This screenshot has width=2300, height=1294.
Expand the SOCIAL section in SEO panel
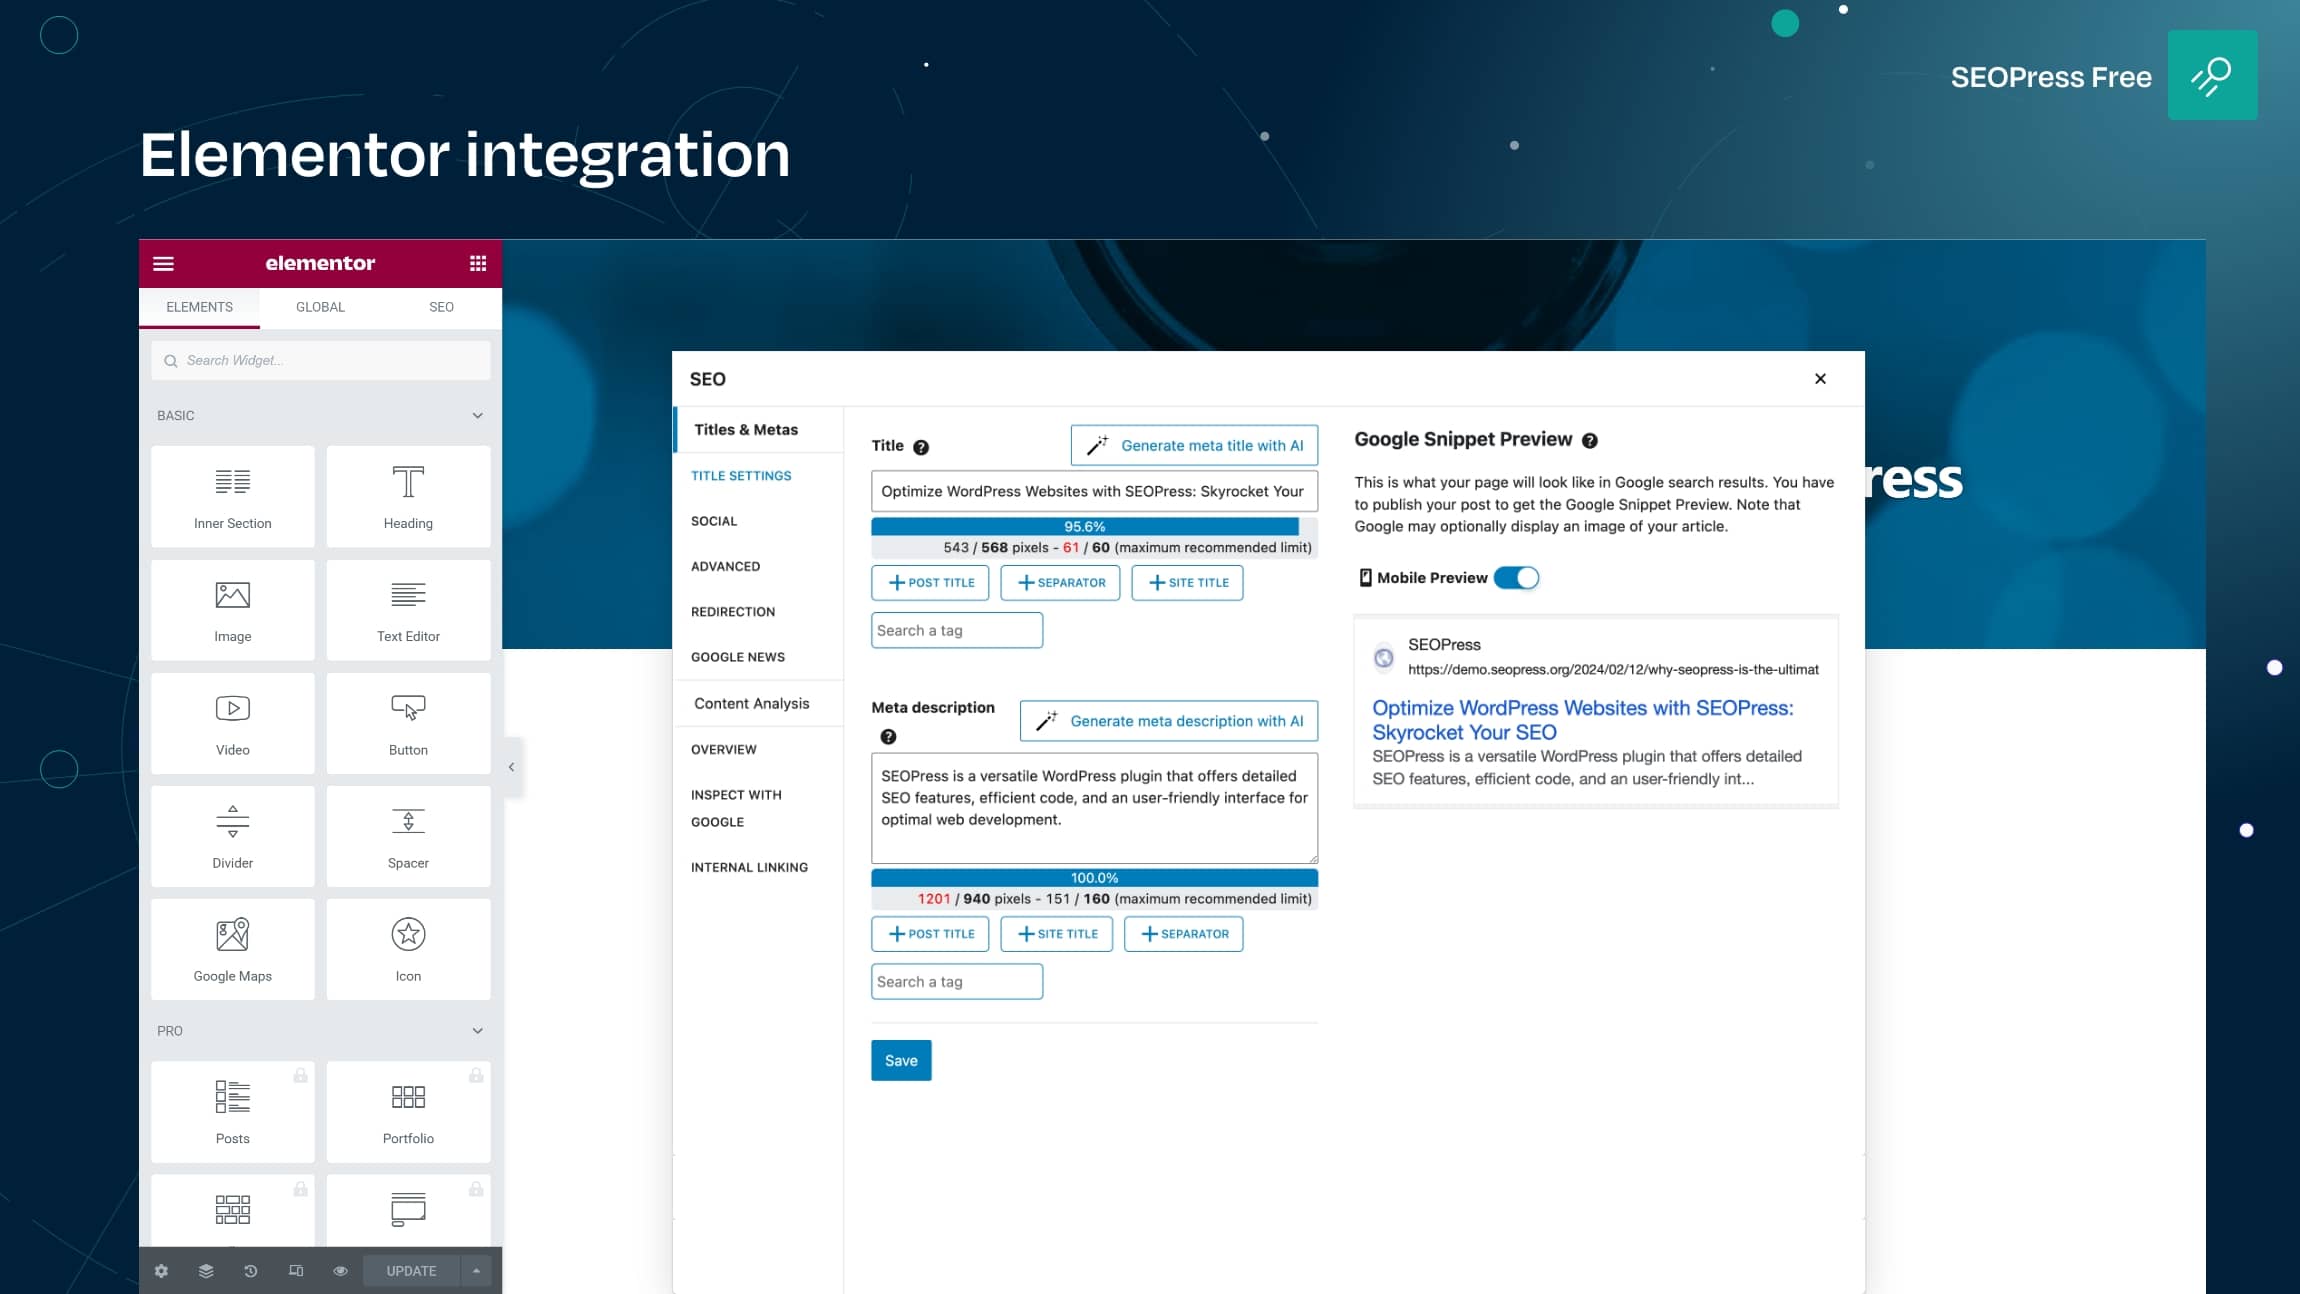714,520
